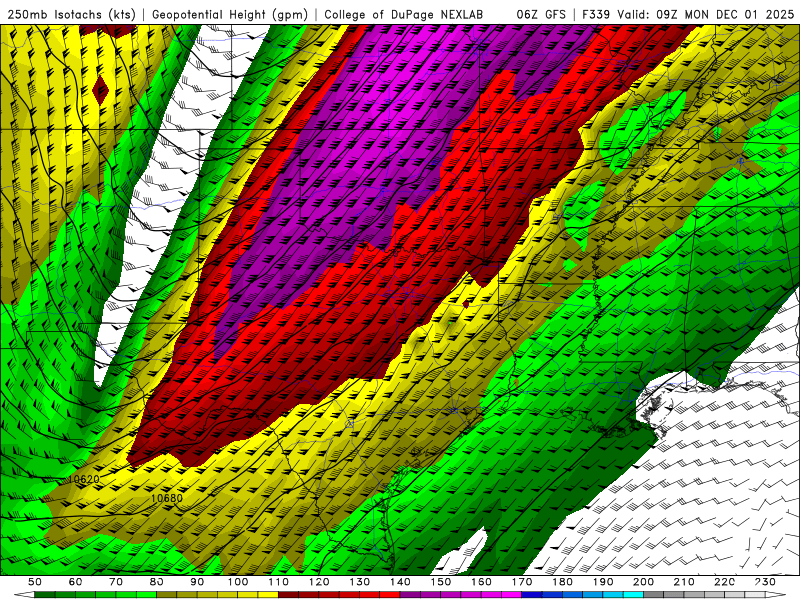Pick the purple swatch starting at 140
Image resolution: width=800 pixels, height=600 pixels.
tap(410, 595)
